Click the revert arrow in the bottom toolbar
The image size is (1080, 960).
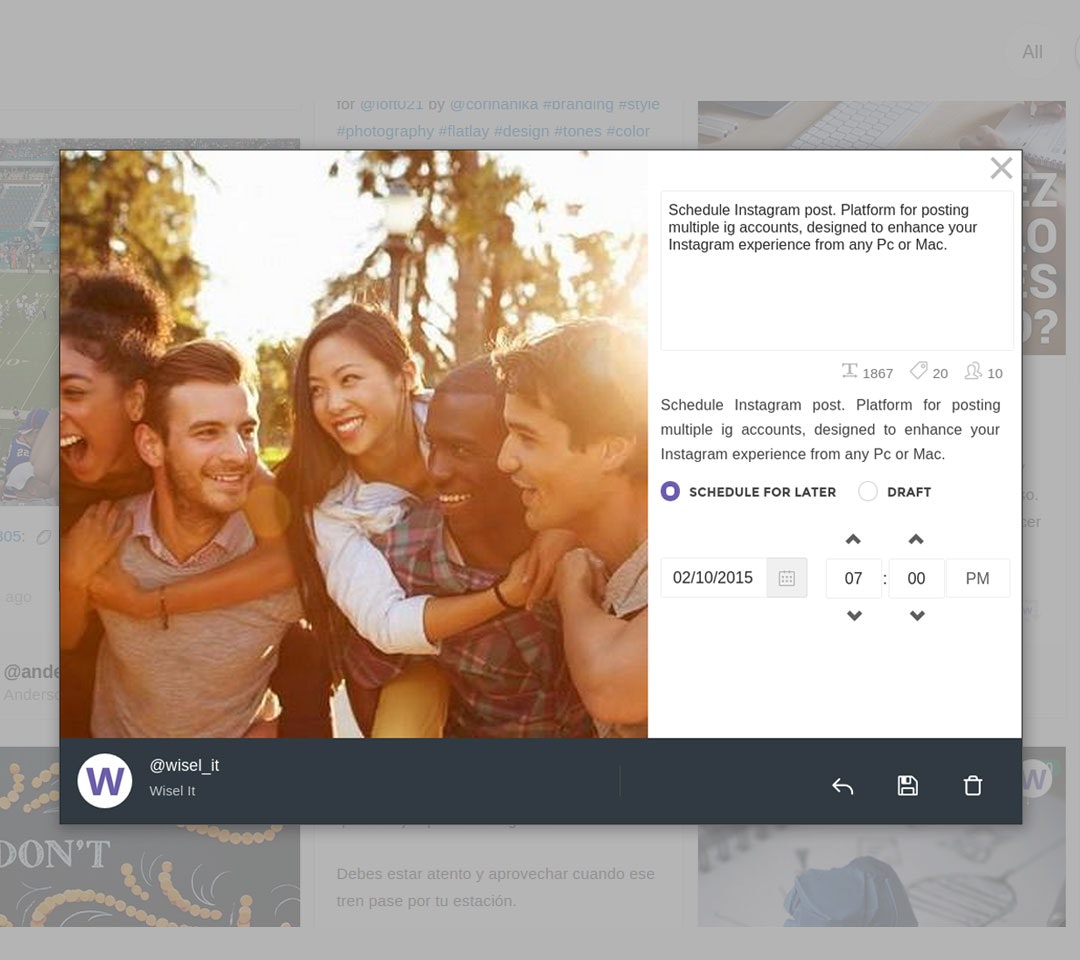click(842, 786)
